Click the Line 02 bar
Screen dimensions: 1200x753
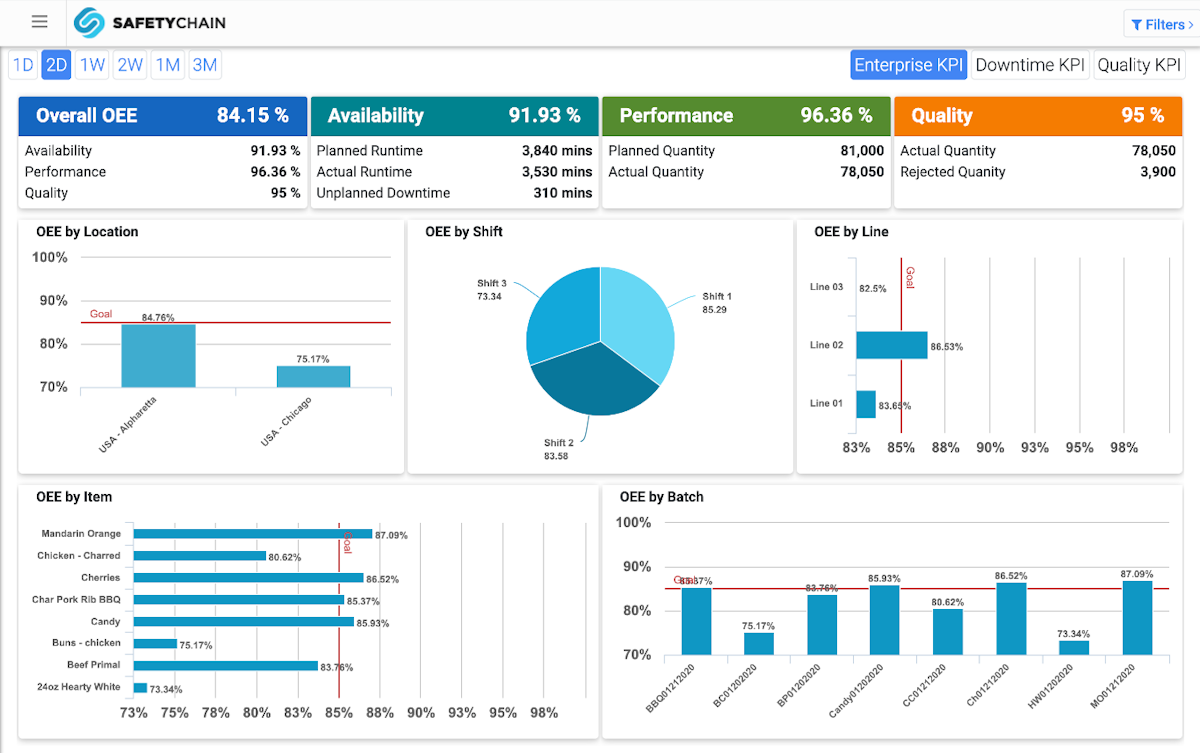890,345
